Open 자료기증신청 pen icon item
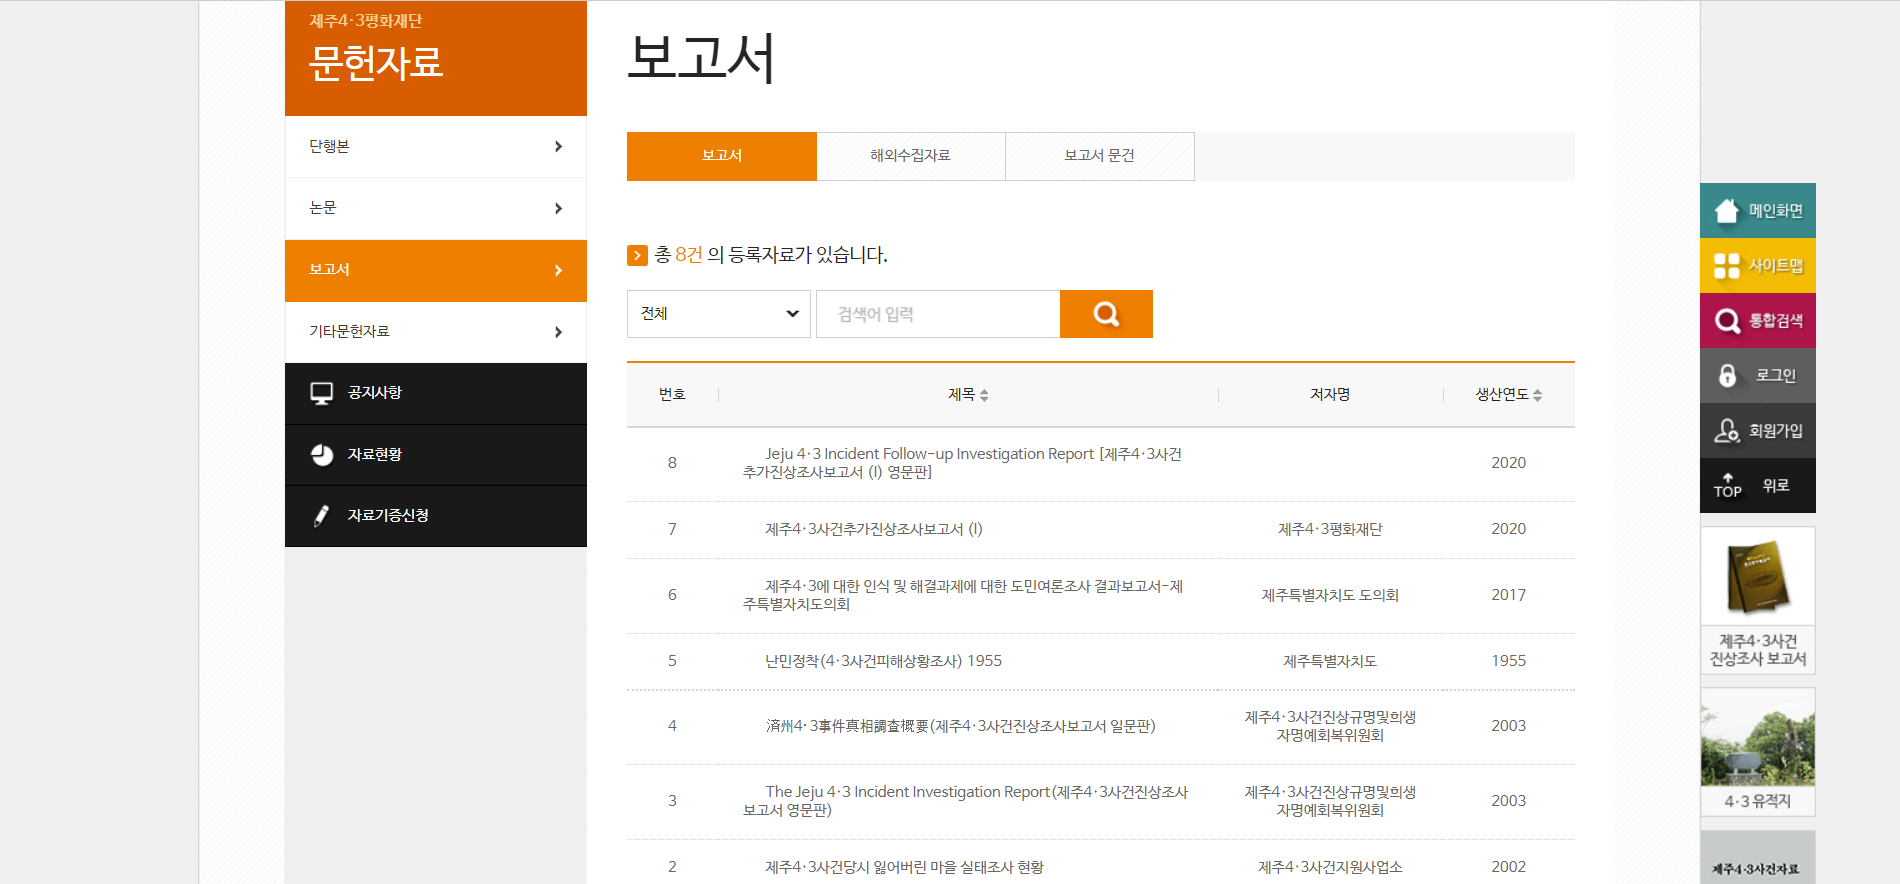 [321, 516]
